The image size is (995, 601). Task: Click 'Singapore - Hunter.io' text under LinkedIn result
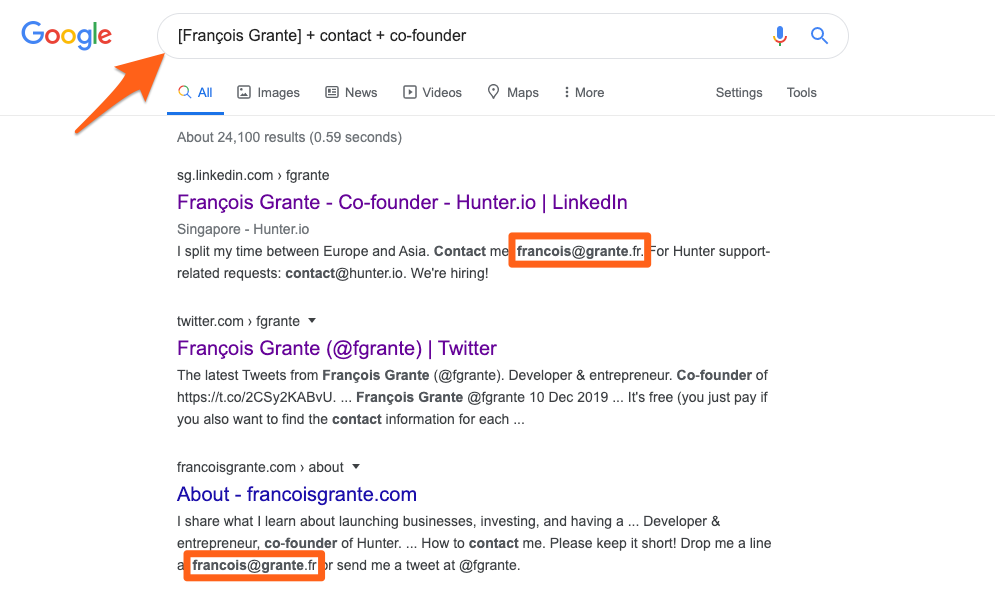[243, 229]
